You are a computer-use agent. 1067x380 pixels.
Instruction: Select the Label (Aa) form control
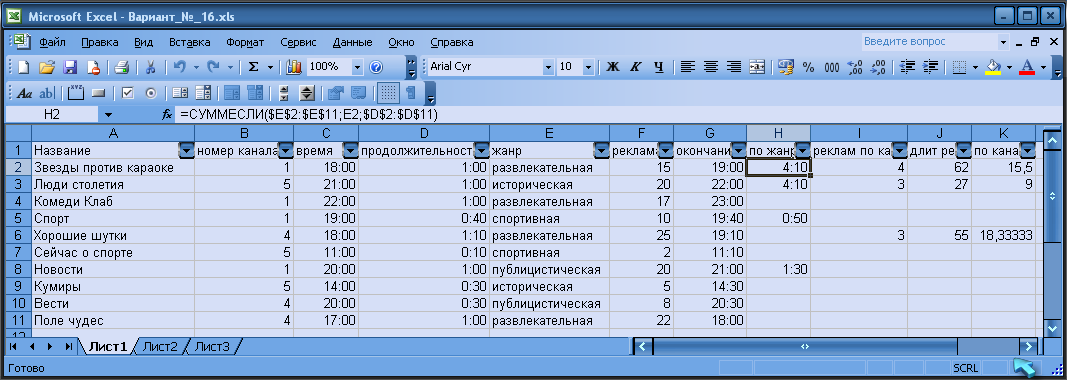point(24,93)
